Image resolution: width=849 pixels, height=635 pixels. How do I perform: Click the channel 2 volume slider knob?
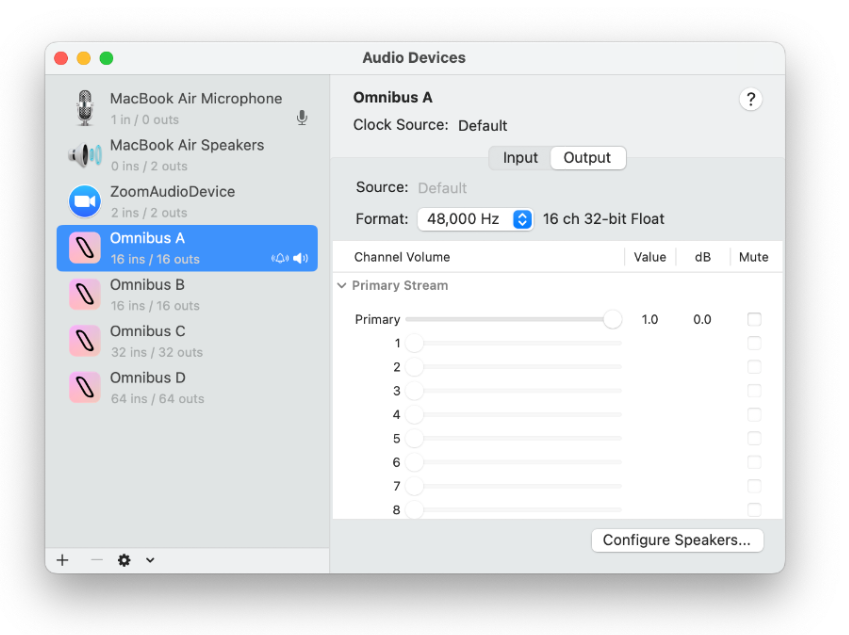(414, 367)
